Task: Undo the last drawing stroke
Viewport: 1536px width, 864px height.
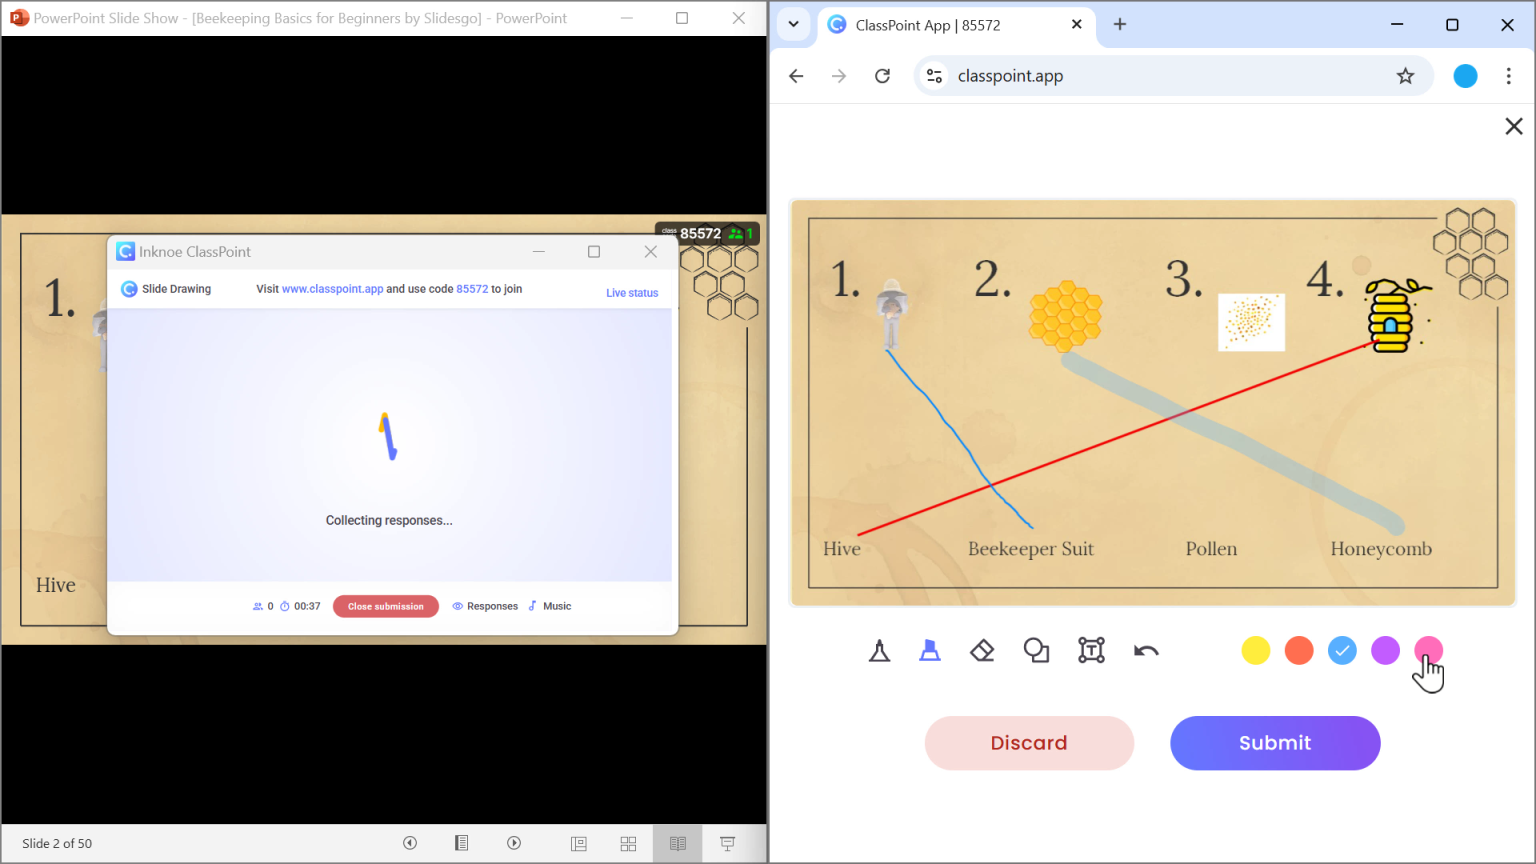Action: (1145, 650)
